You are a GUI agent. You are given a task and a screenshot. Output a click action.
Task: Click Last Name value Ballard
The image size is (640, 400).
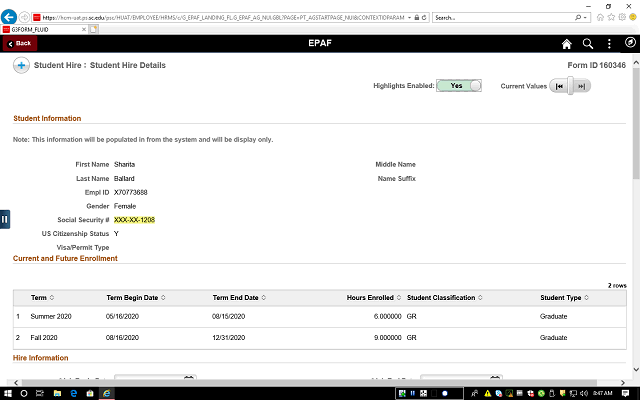(124, 178)
